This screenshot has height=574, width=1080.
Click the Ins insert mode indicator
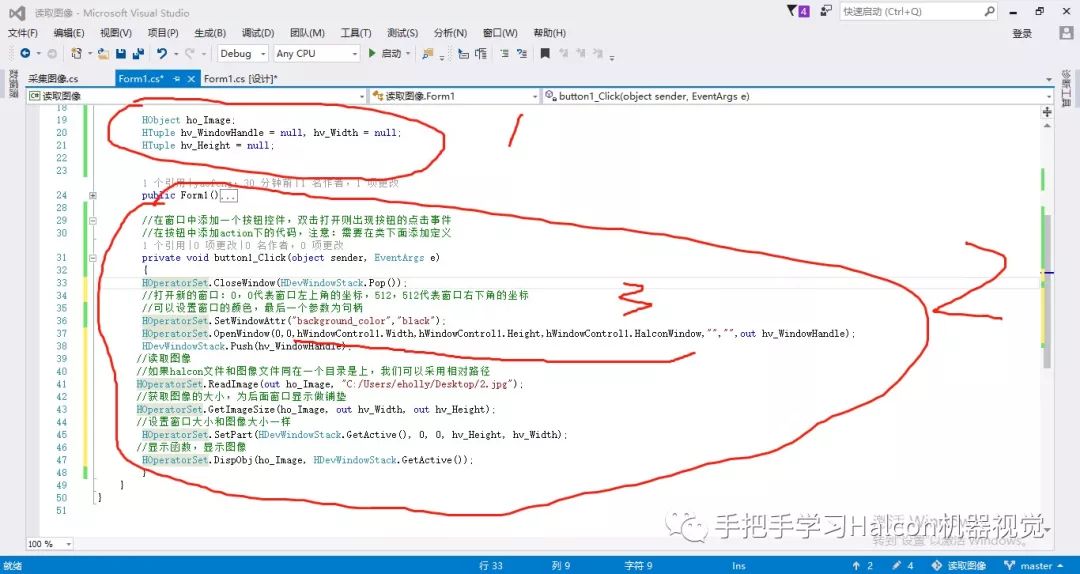[738, 566]
